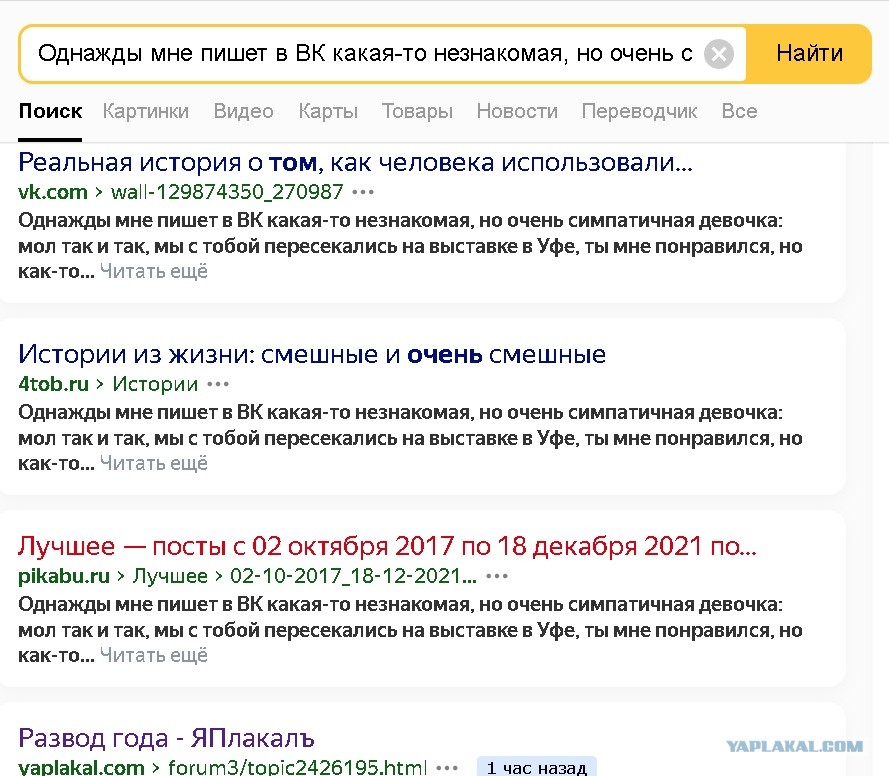Viewport: 889px width, 776px height.
Task: Switch to the Картинки tab
Action: 146,111
